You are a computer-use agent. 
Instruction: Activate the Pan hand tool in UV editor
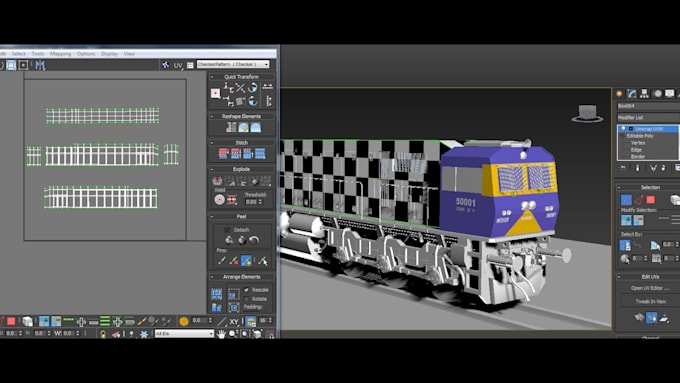(222, 334)
